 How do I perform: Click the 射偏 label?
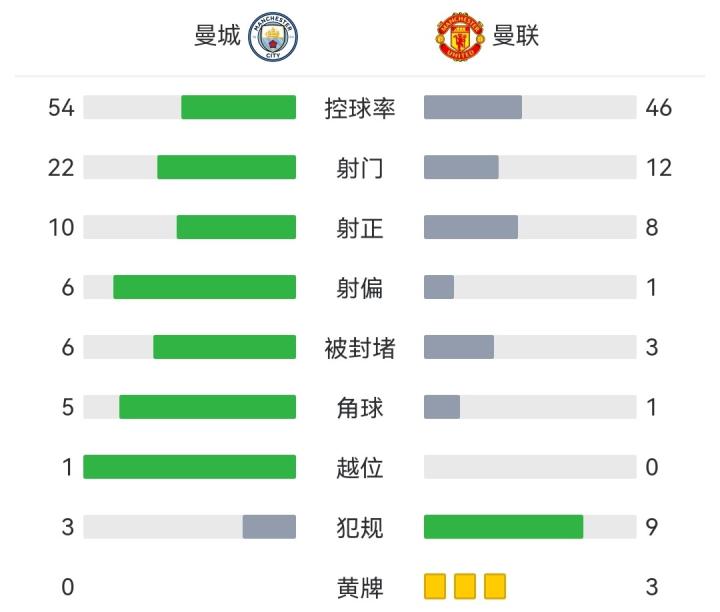coord(360,288)
